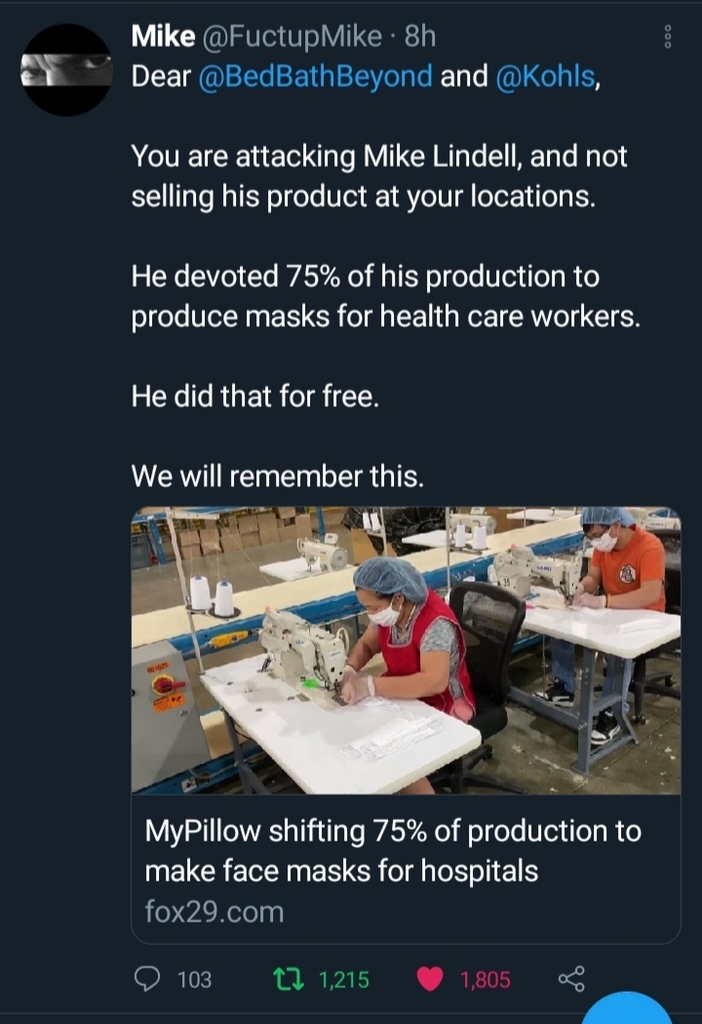
Task: Tap the display name Mike
Action: pos(163,37)
